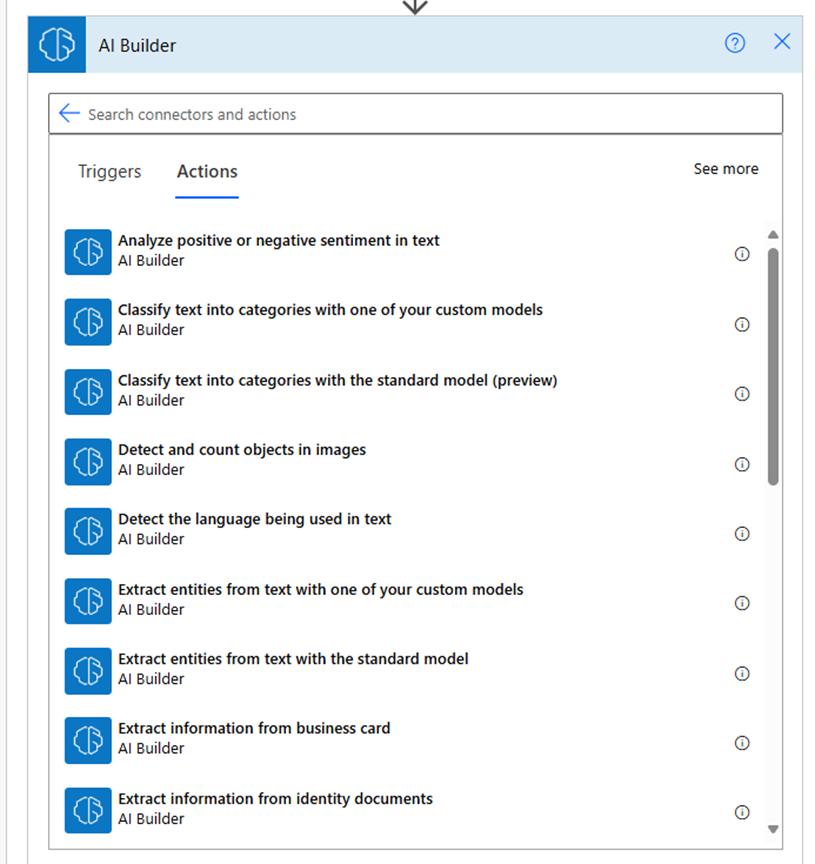Choose 'Extract information from business card'

tap(254, 728)
